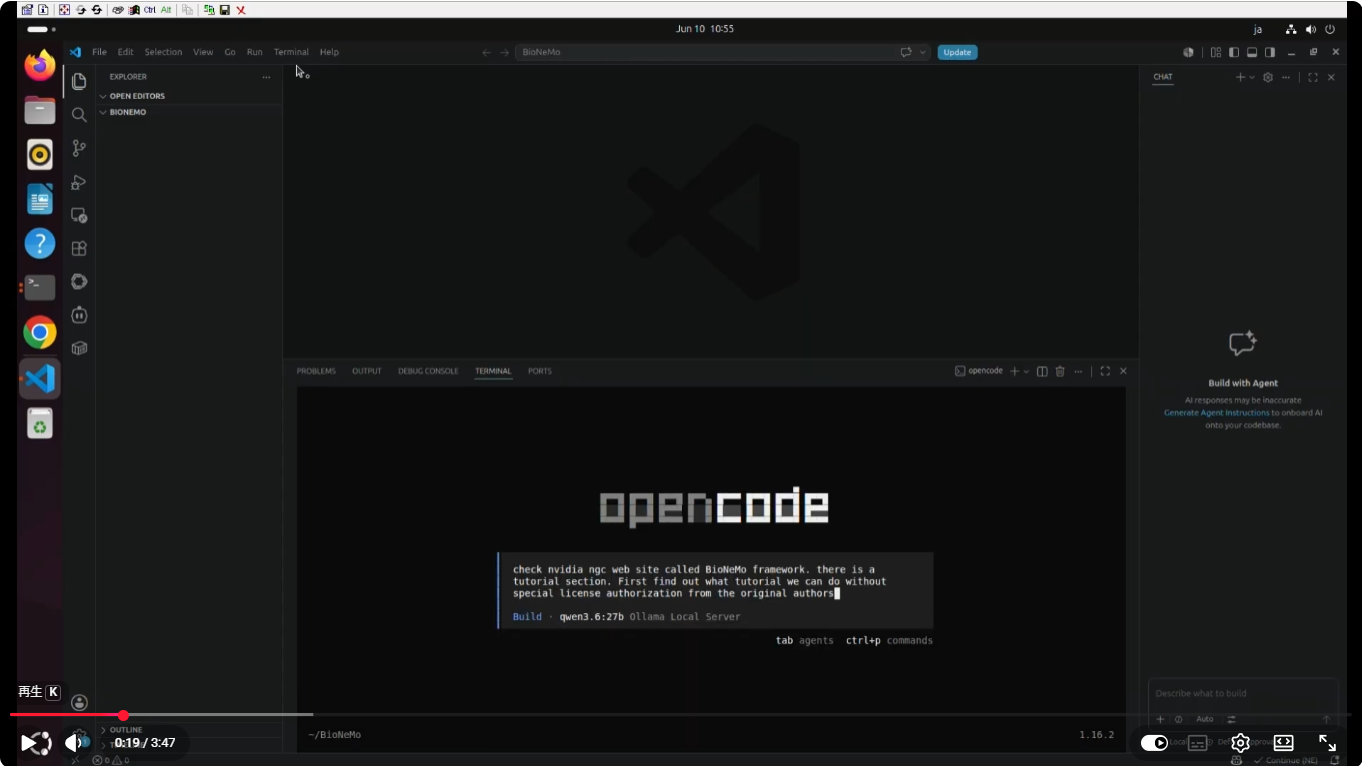
Task: Open Firefox from the Ubuntu dock
Action: point(40,66)
